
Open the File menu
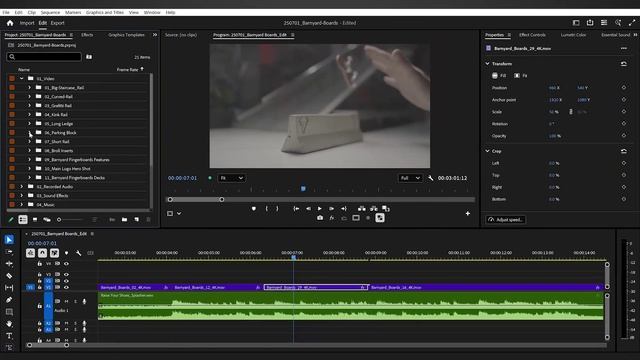(x=6, y=12)
